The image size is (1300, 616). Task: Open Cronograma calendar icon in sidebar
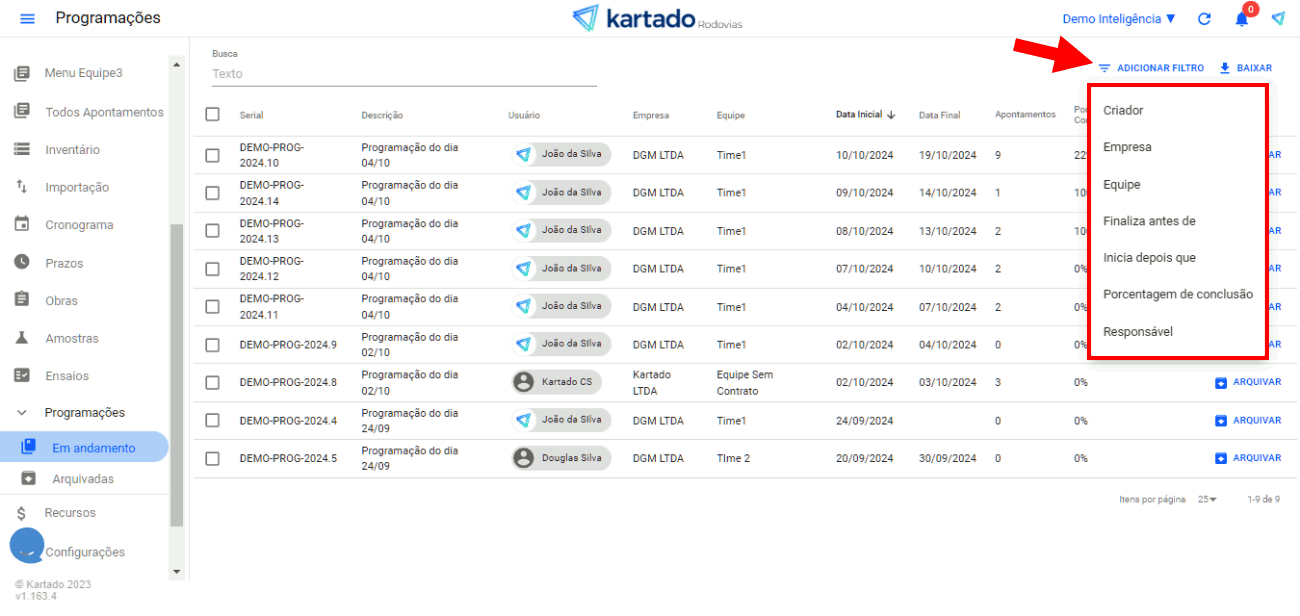pyautogui.click(x=21, y=225)
